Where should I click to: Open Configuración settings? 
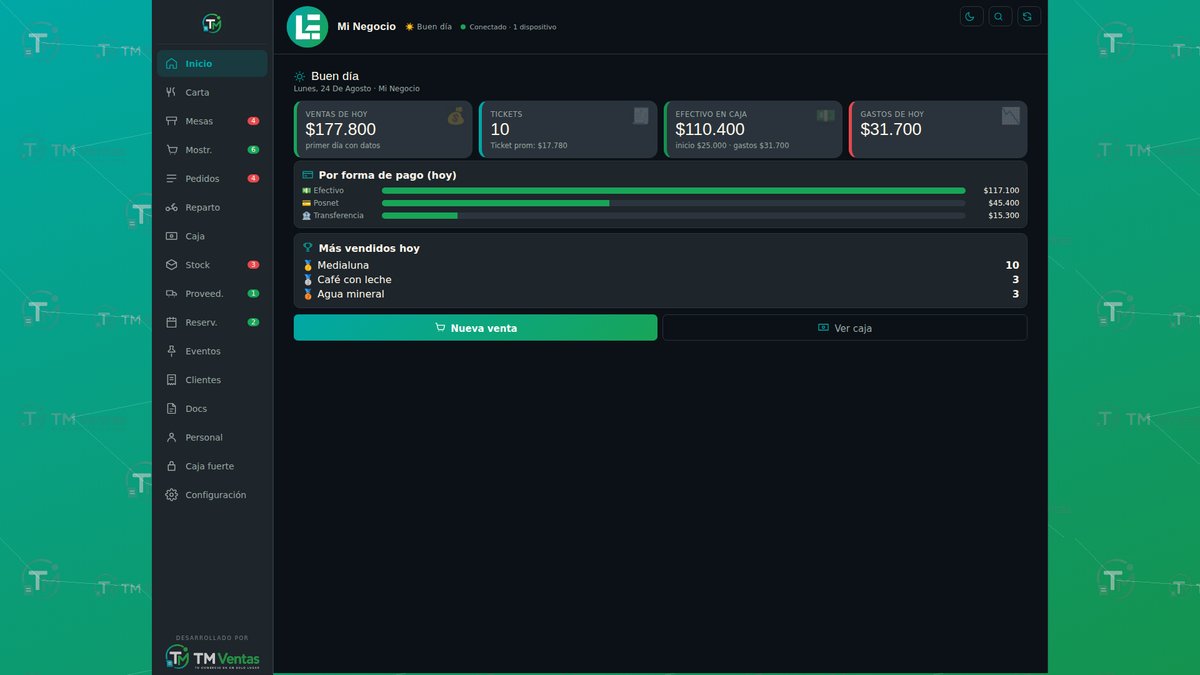[x=212, y=495]
